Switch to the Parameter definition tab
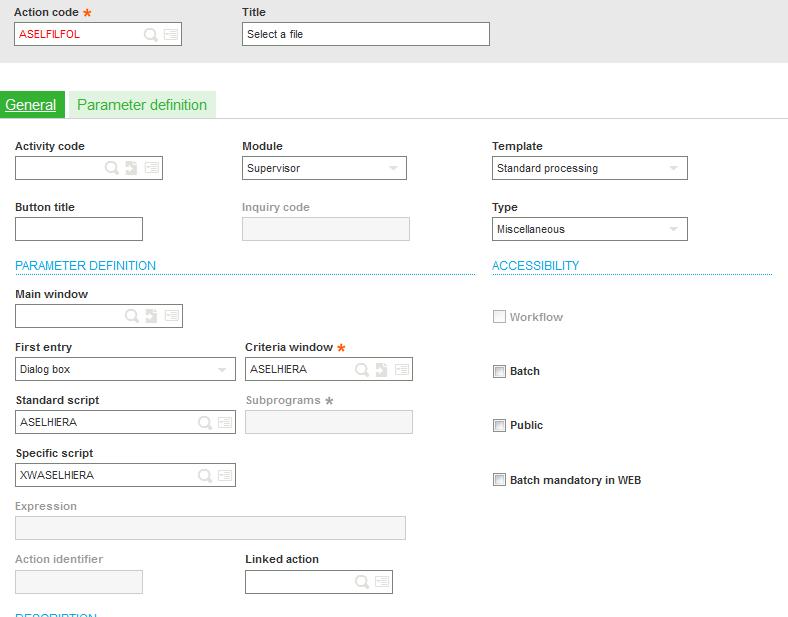 click(142, 105)
